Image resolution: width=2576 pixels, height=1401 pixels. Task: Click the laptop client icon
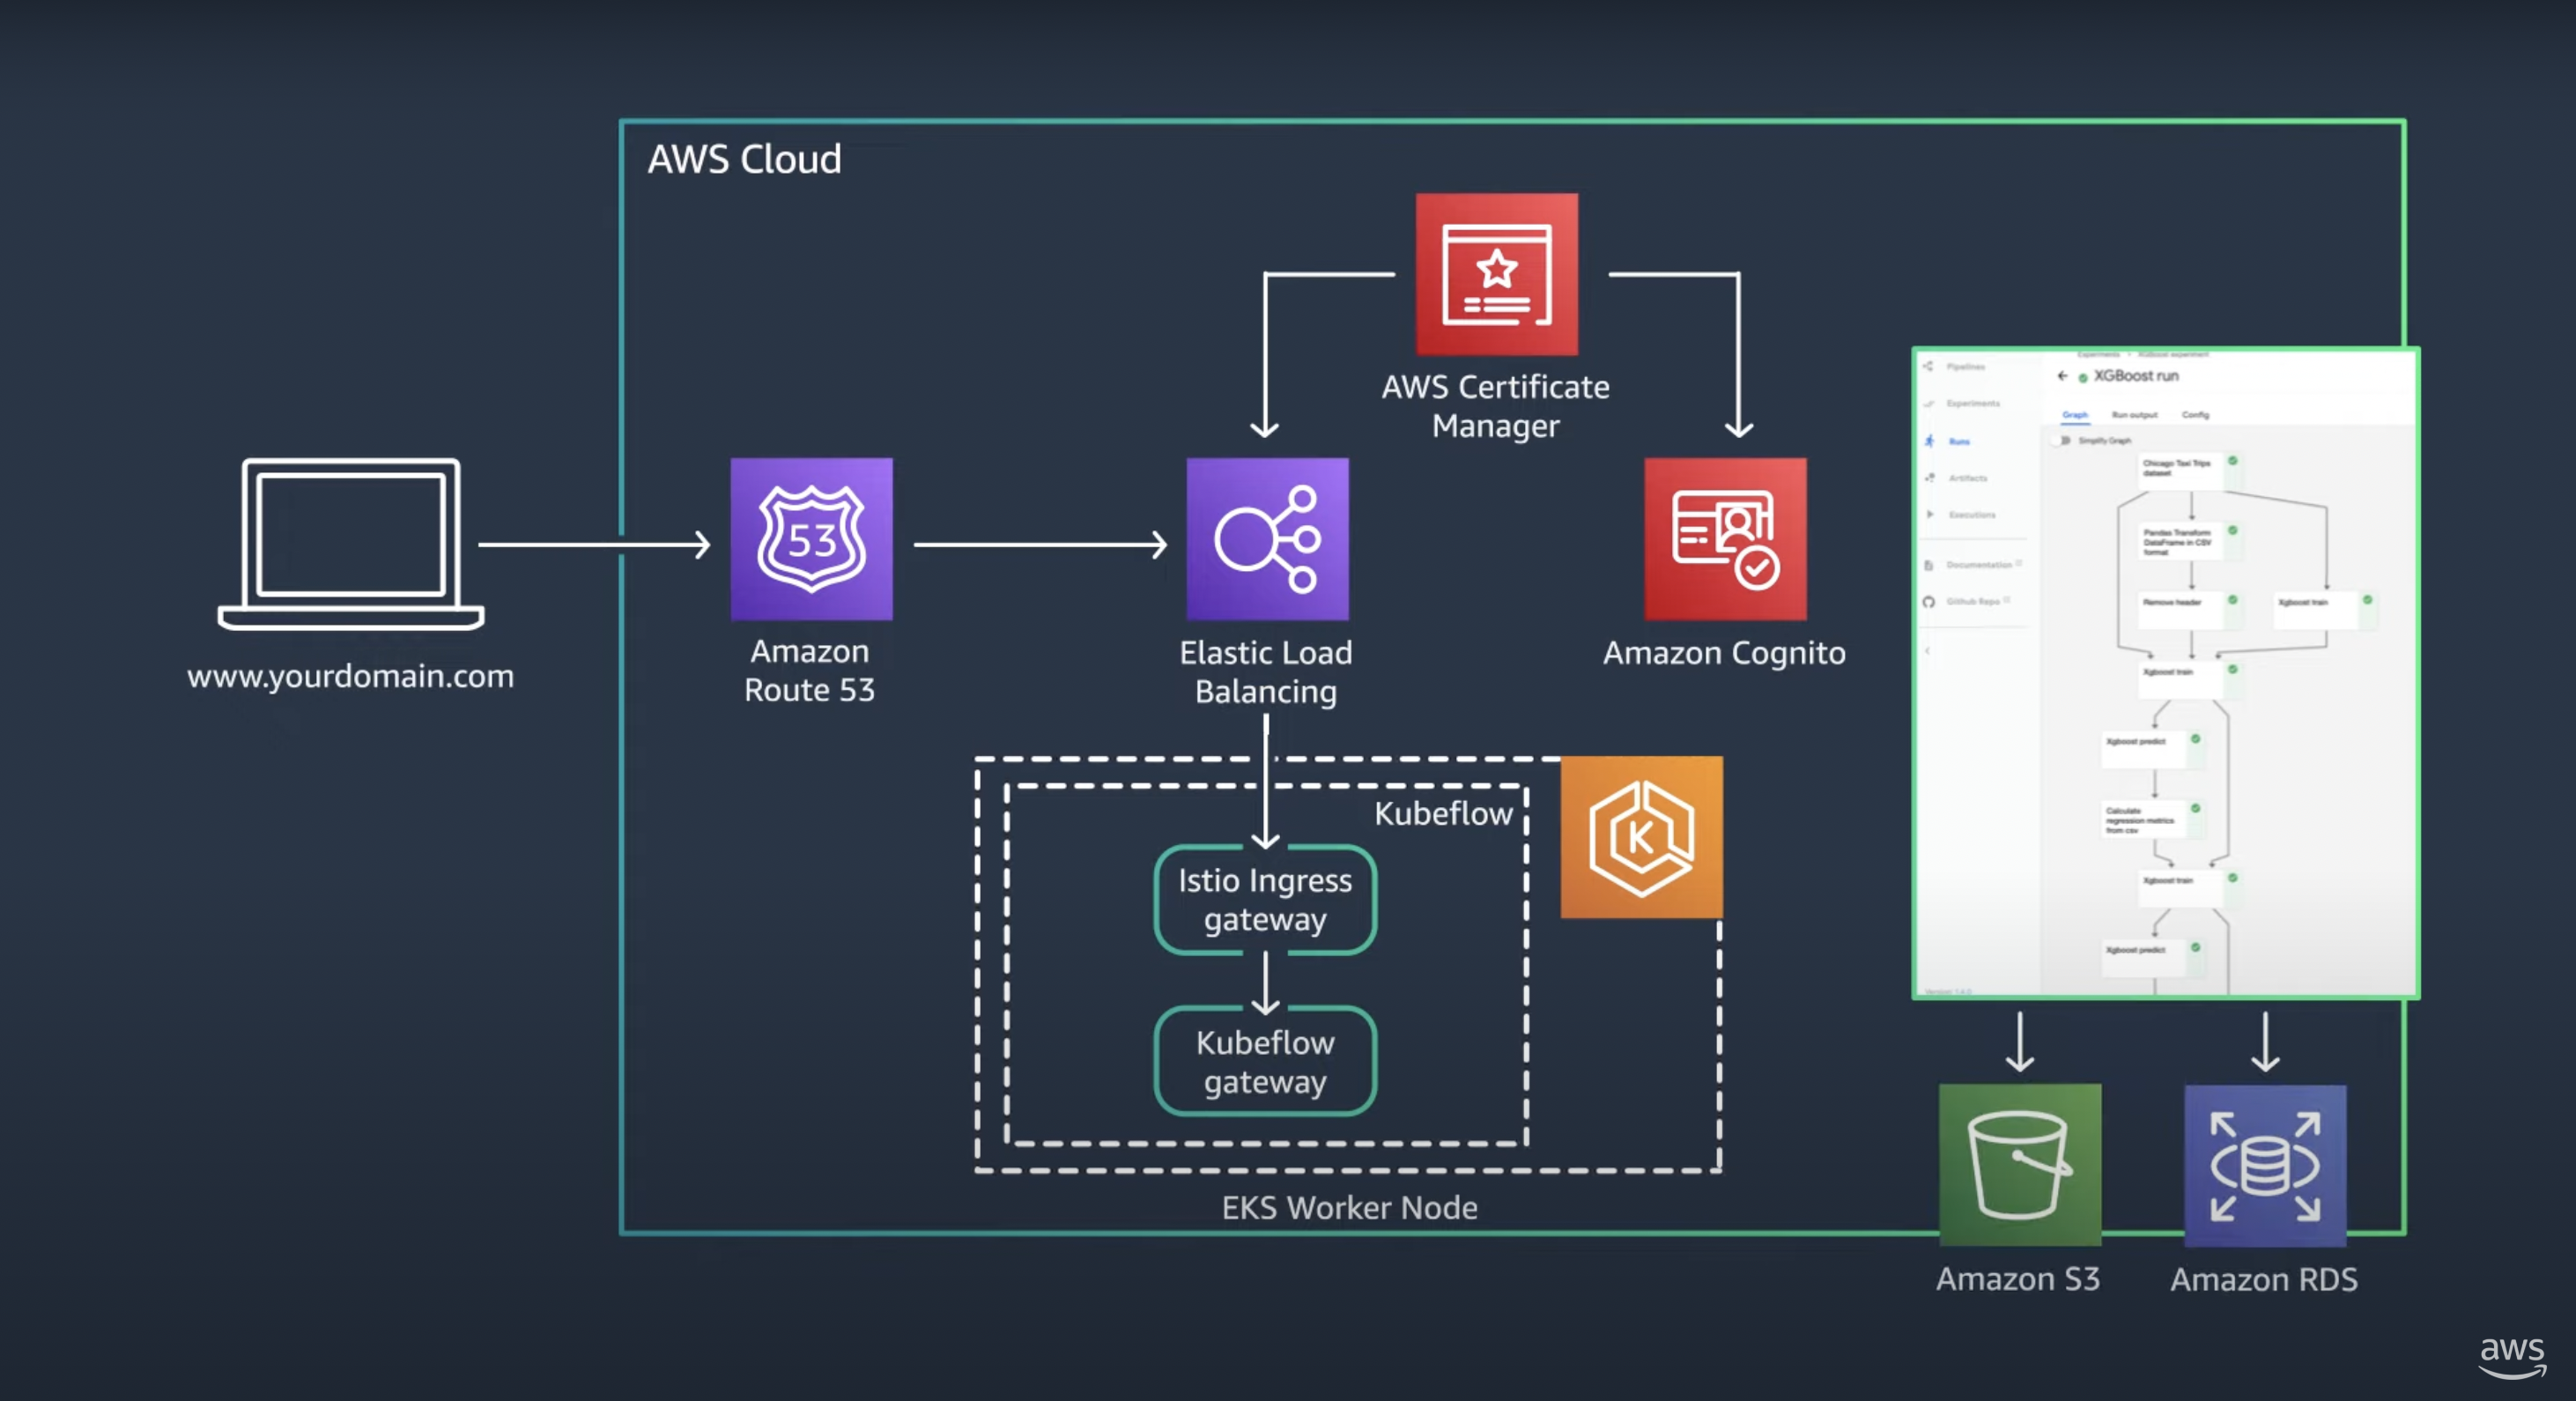point(351,544)
